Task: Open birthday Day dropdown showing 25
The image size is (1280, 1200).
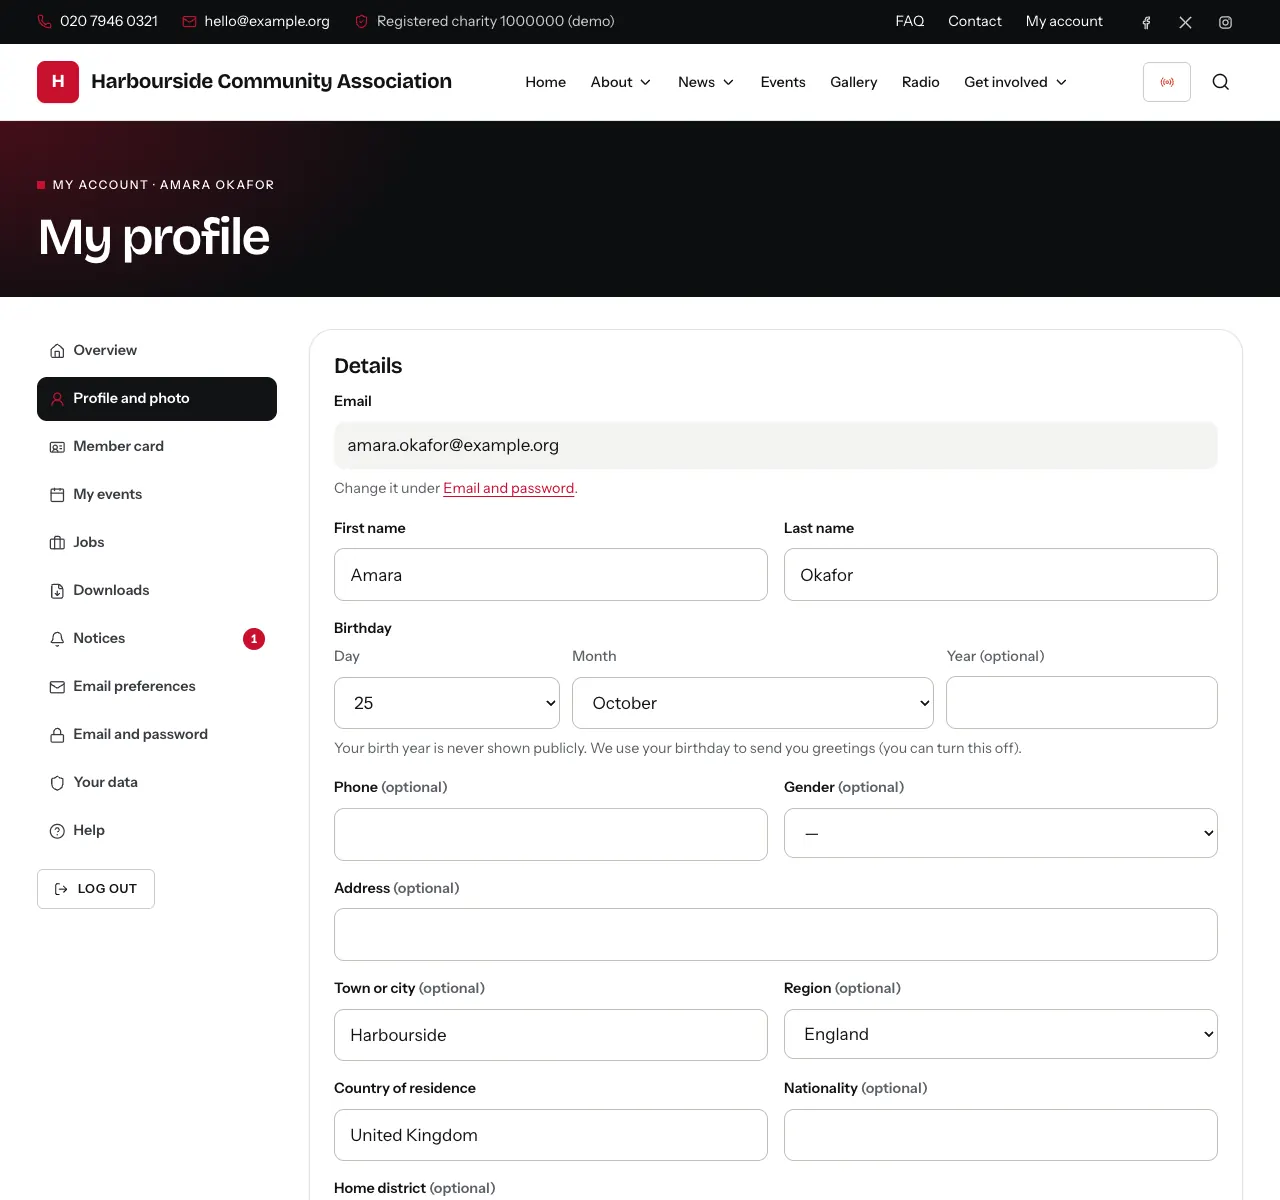Action: click(x=447, y=703)
